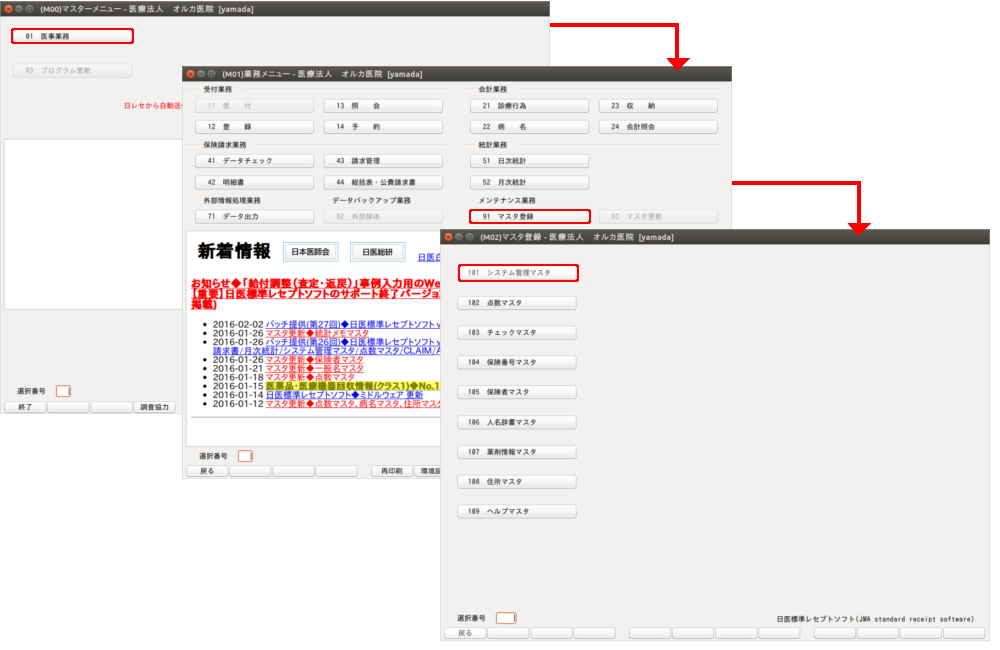
Task: Open 日医標準レセプトソフト◆ミドルウェア更新 link
Action: (x=344, y=395)
